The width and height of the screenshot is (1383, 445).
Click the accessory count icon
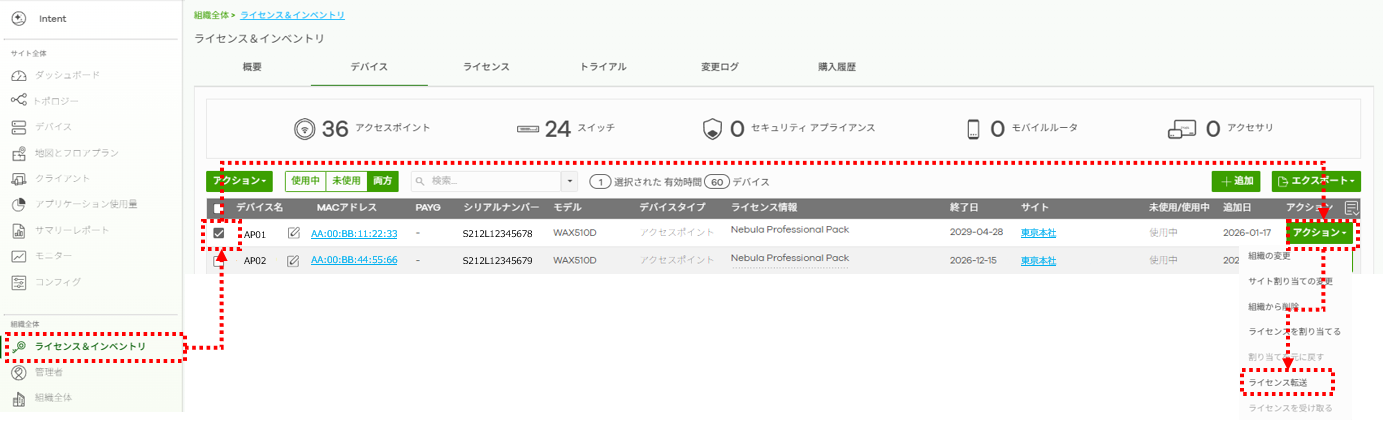1182,128
